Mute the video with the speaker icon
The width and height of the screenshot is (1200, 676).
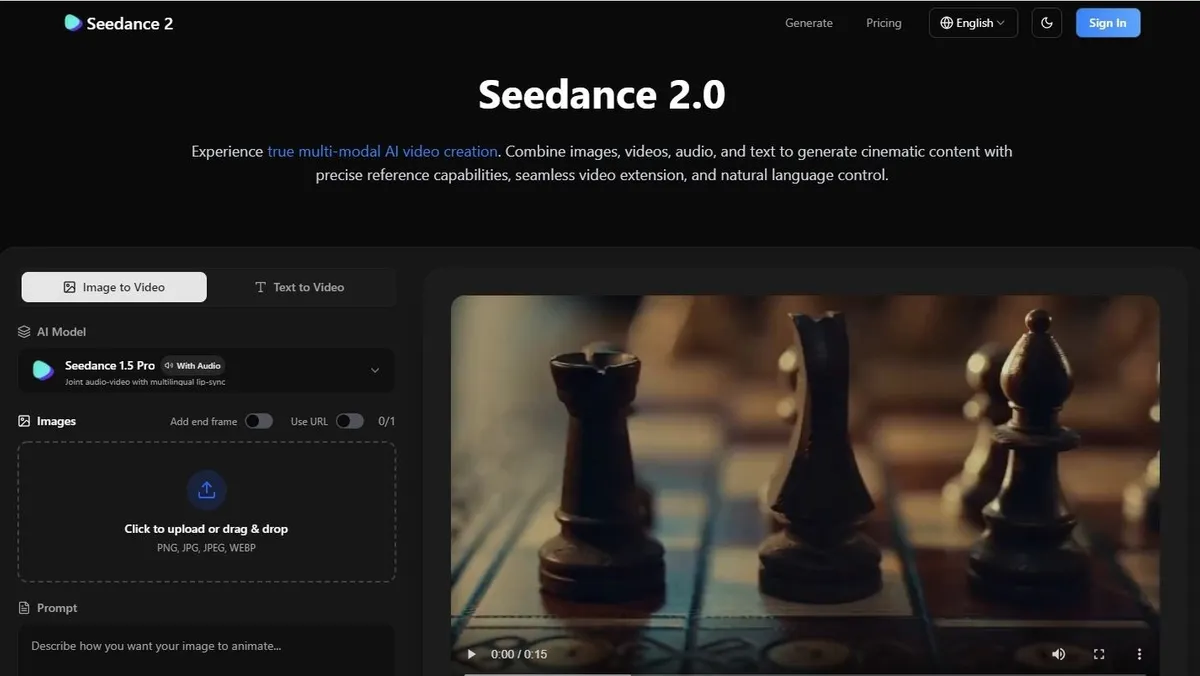tap(1058, 654)
